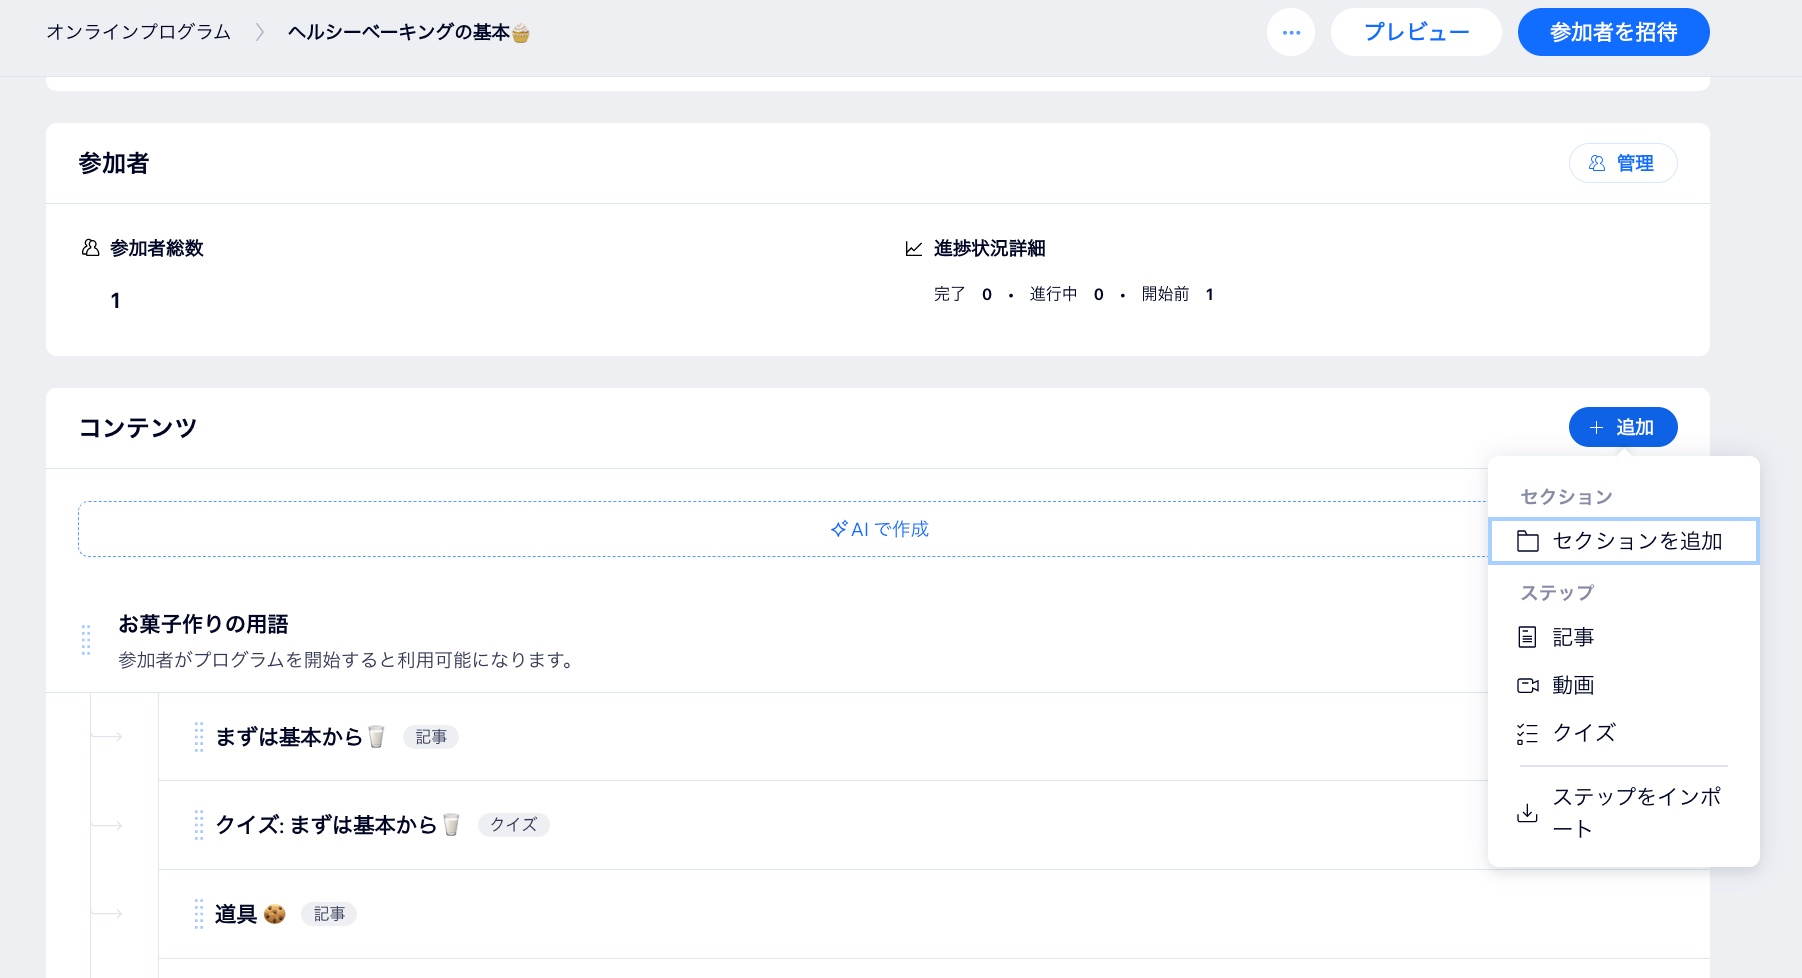Click the クイズ badge on the quiz step
The image size is (1802, 978).
[513, 825]
